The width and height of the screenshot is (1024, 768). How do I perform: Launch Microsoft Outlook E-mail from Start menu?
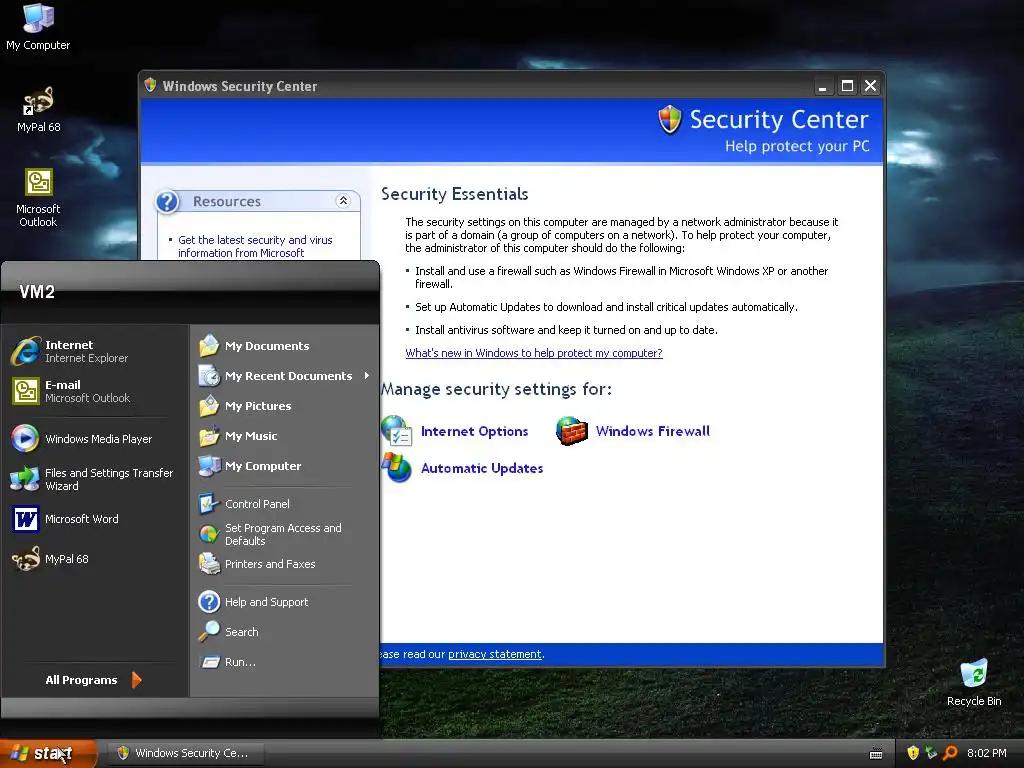pos(71,391)
